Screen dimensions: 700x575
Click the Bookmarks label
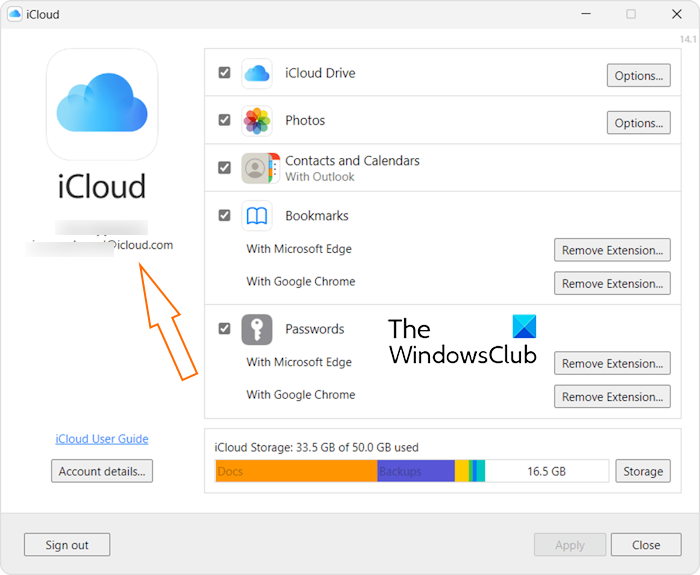[x=317, y=216]
